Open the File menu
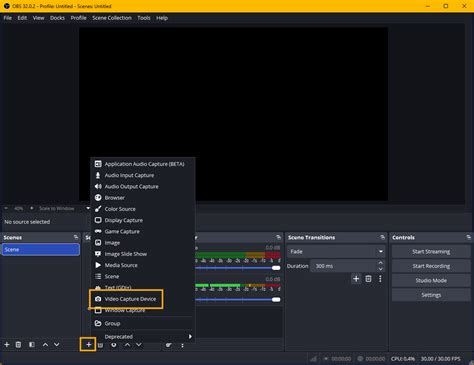 click(x=8, y=18)
